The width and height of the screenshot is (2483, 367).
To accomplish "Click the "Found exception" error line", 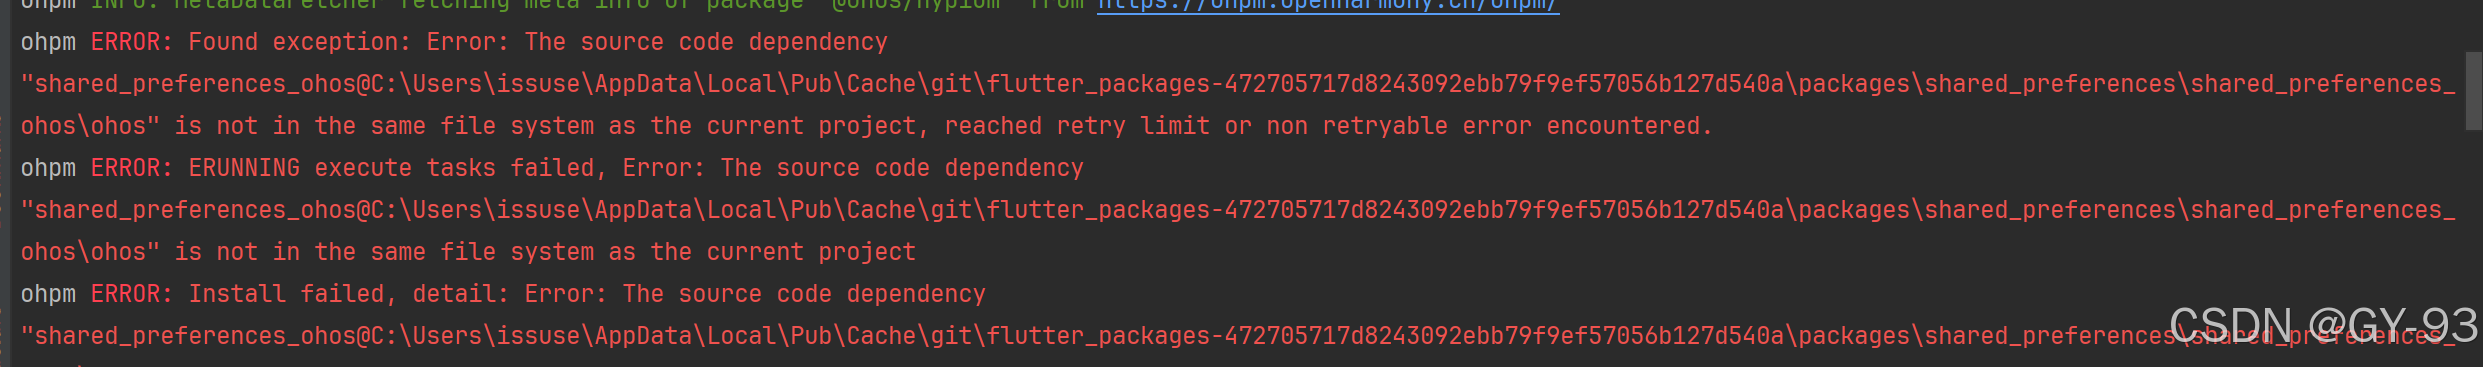I will 454,42.
